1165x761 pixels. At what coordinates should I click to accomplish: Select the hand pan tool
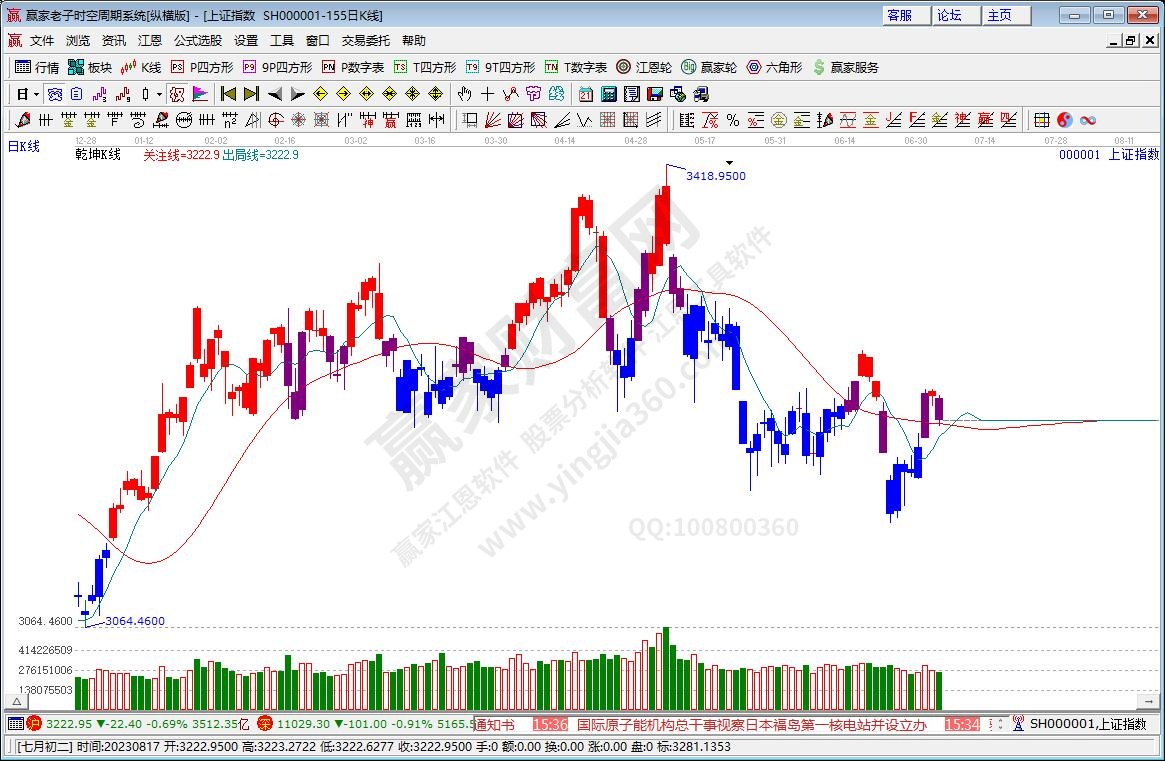tap(464, 94)
